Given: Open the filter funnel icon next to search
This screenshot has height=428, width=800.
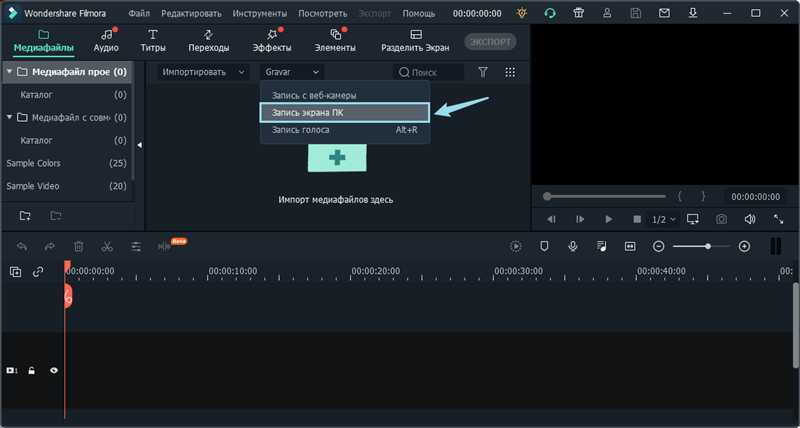Looking at the screenshot, I should (x=483, y=72).
